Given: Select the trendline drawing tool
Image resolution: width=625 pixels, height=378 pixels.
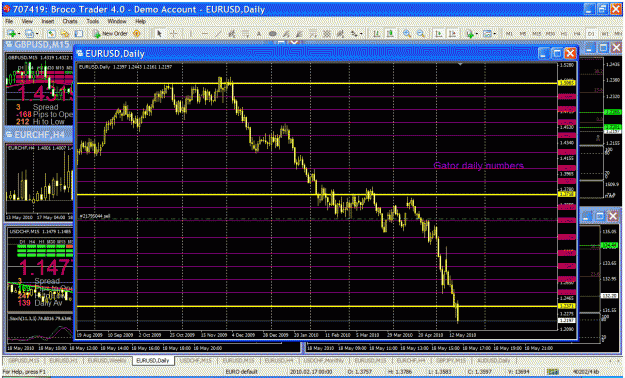Looking at the screenshot, I should click(218, 34).
